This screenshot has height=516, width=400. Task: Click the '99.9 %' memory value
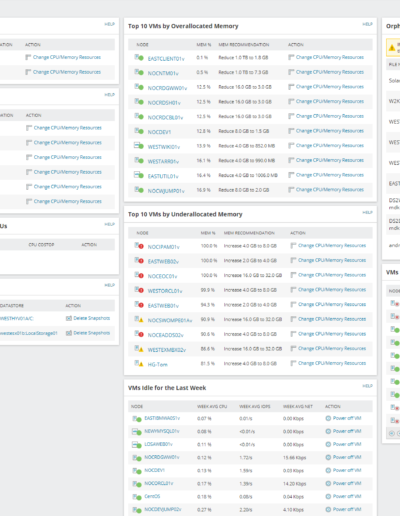point(208,290)
